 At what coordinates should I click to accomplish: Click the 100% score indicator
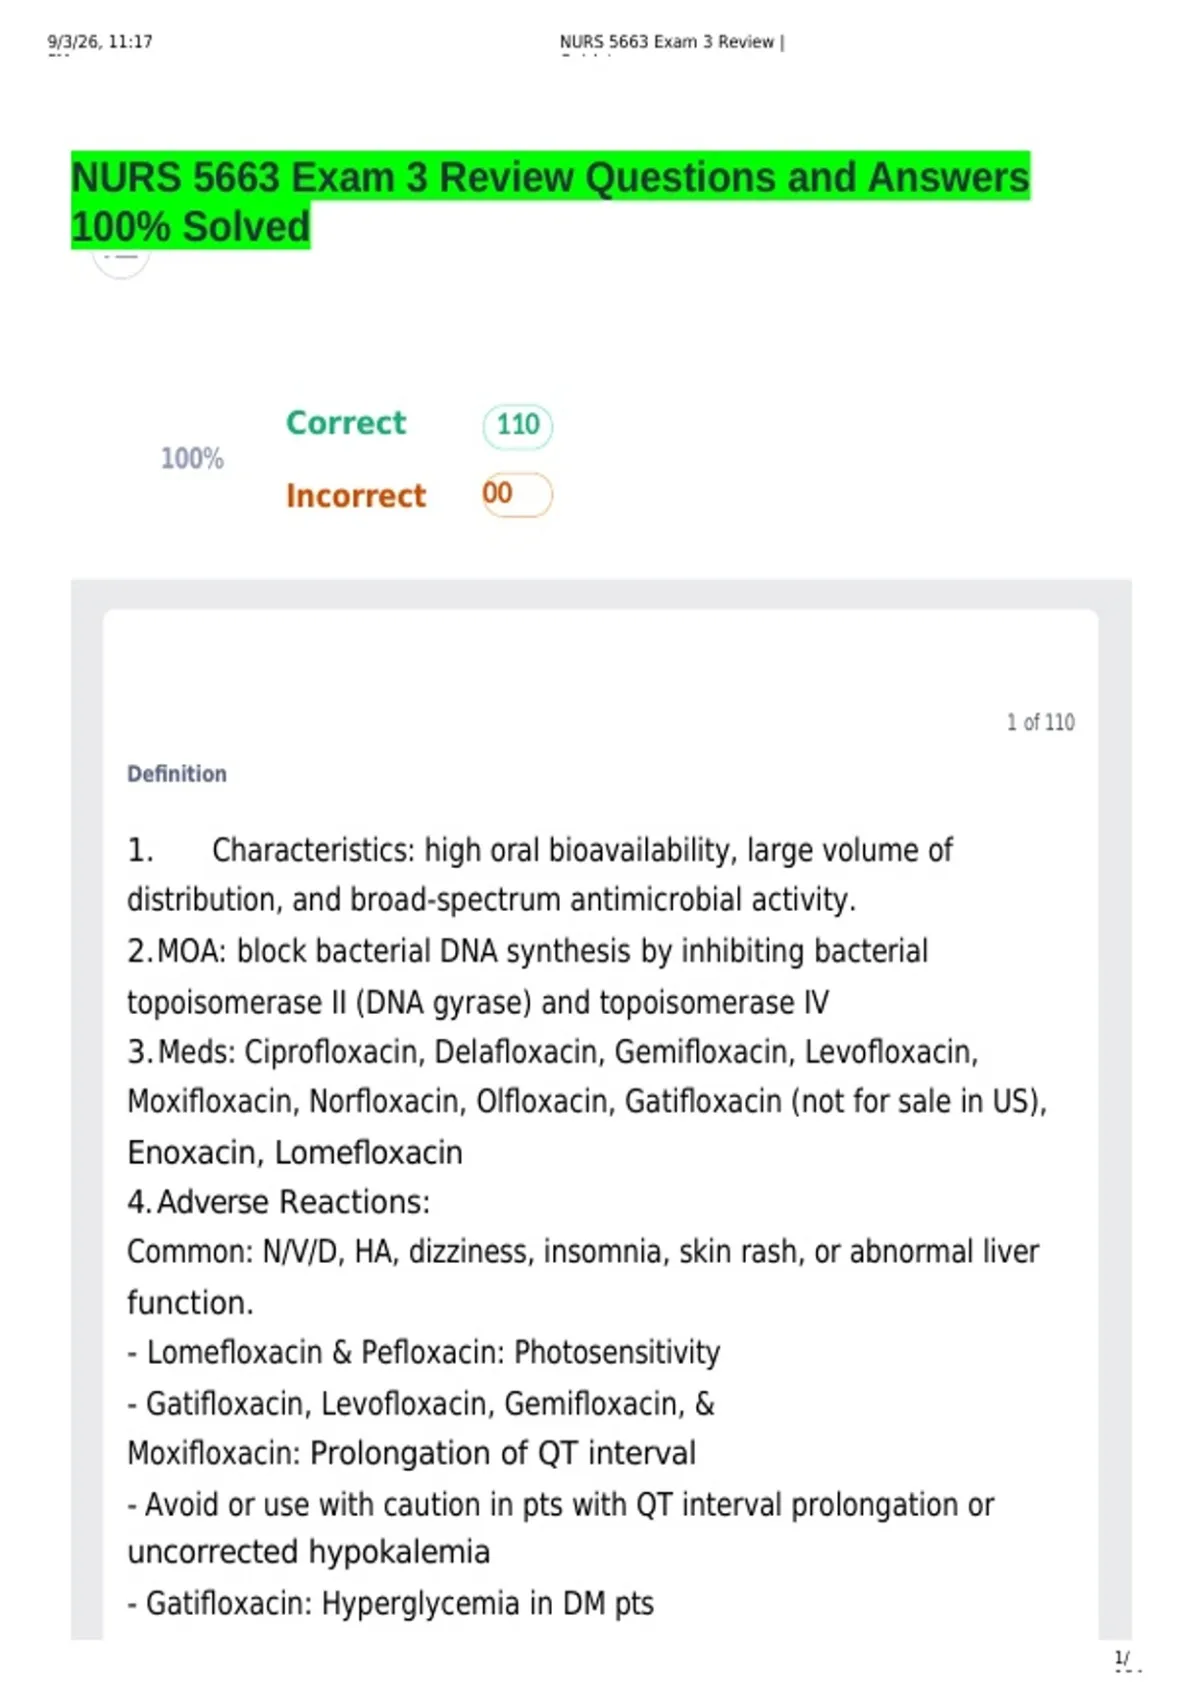click(x=192, y=459)
